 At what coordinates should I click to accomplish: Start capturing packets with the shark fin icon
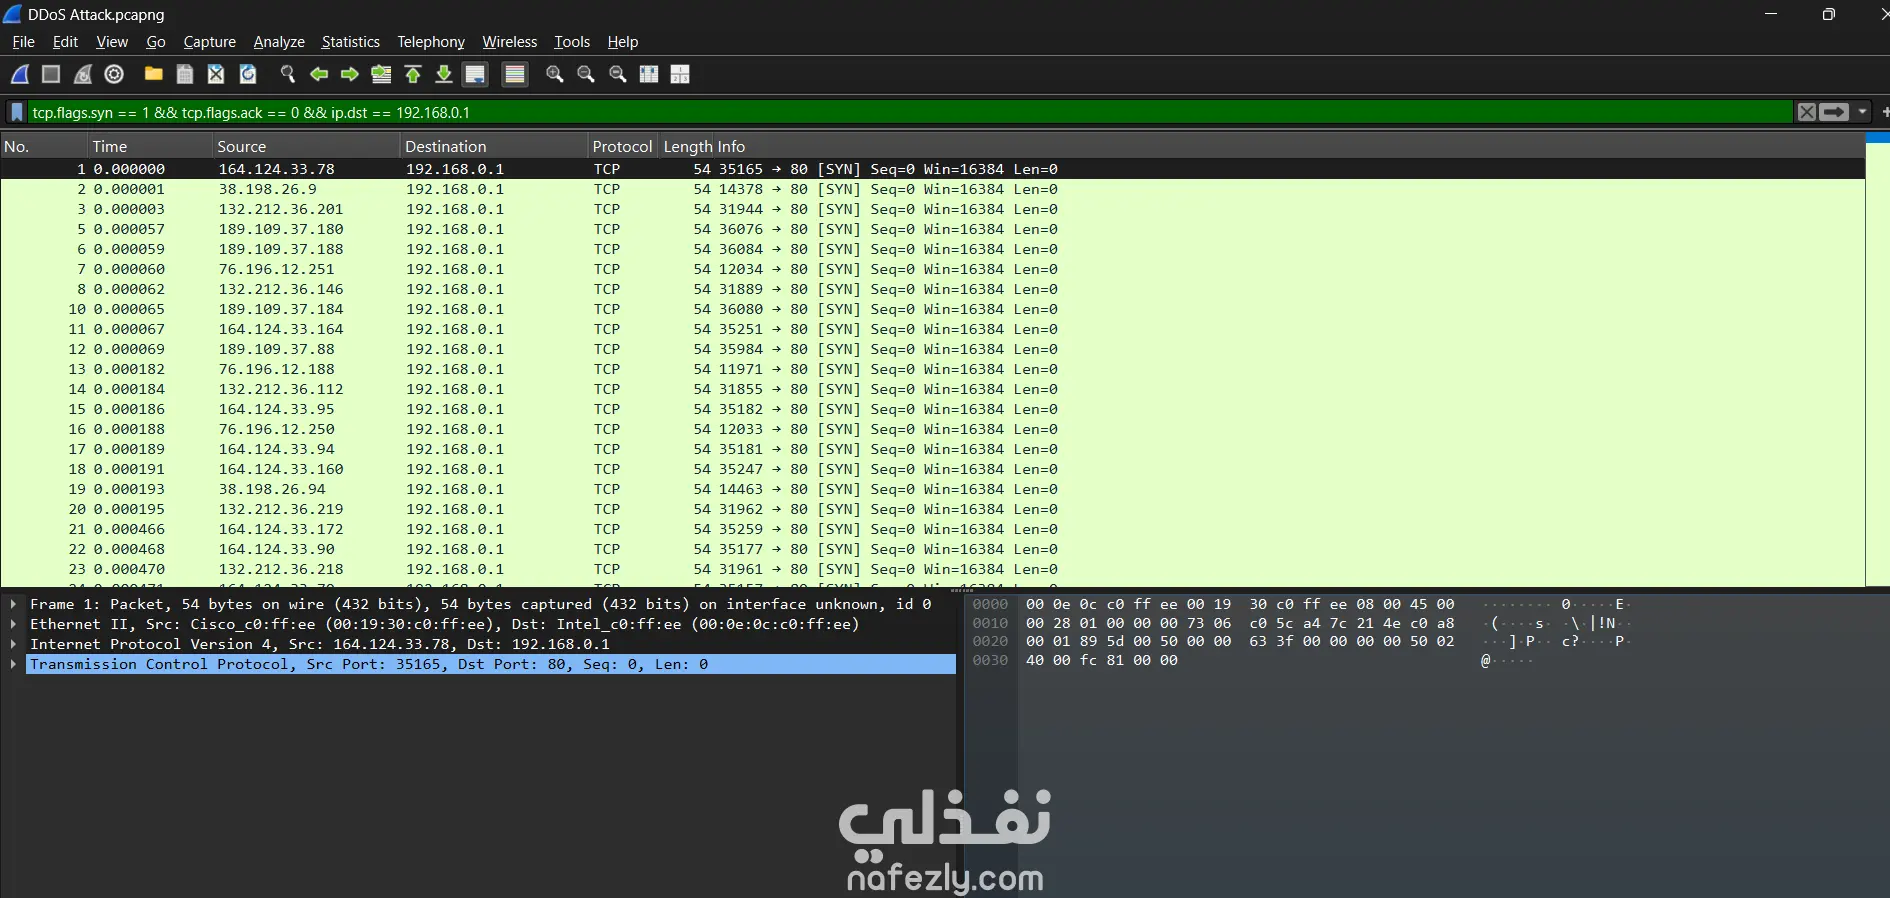pyautogui.click(x=20, y=74)
